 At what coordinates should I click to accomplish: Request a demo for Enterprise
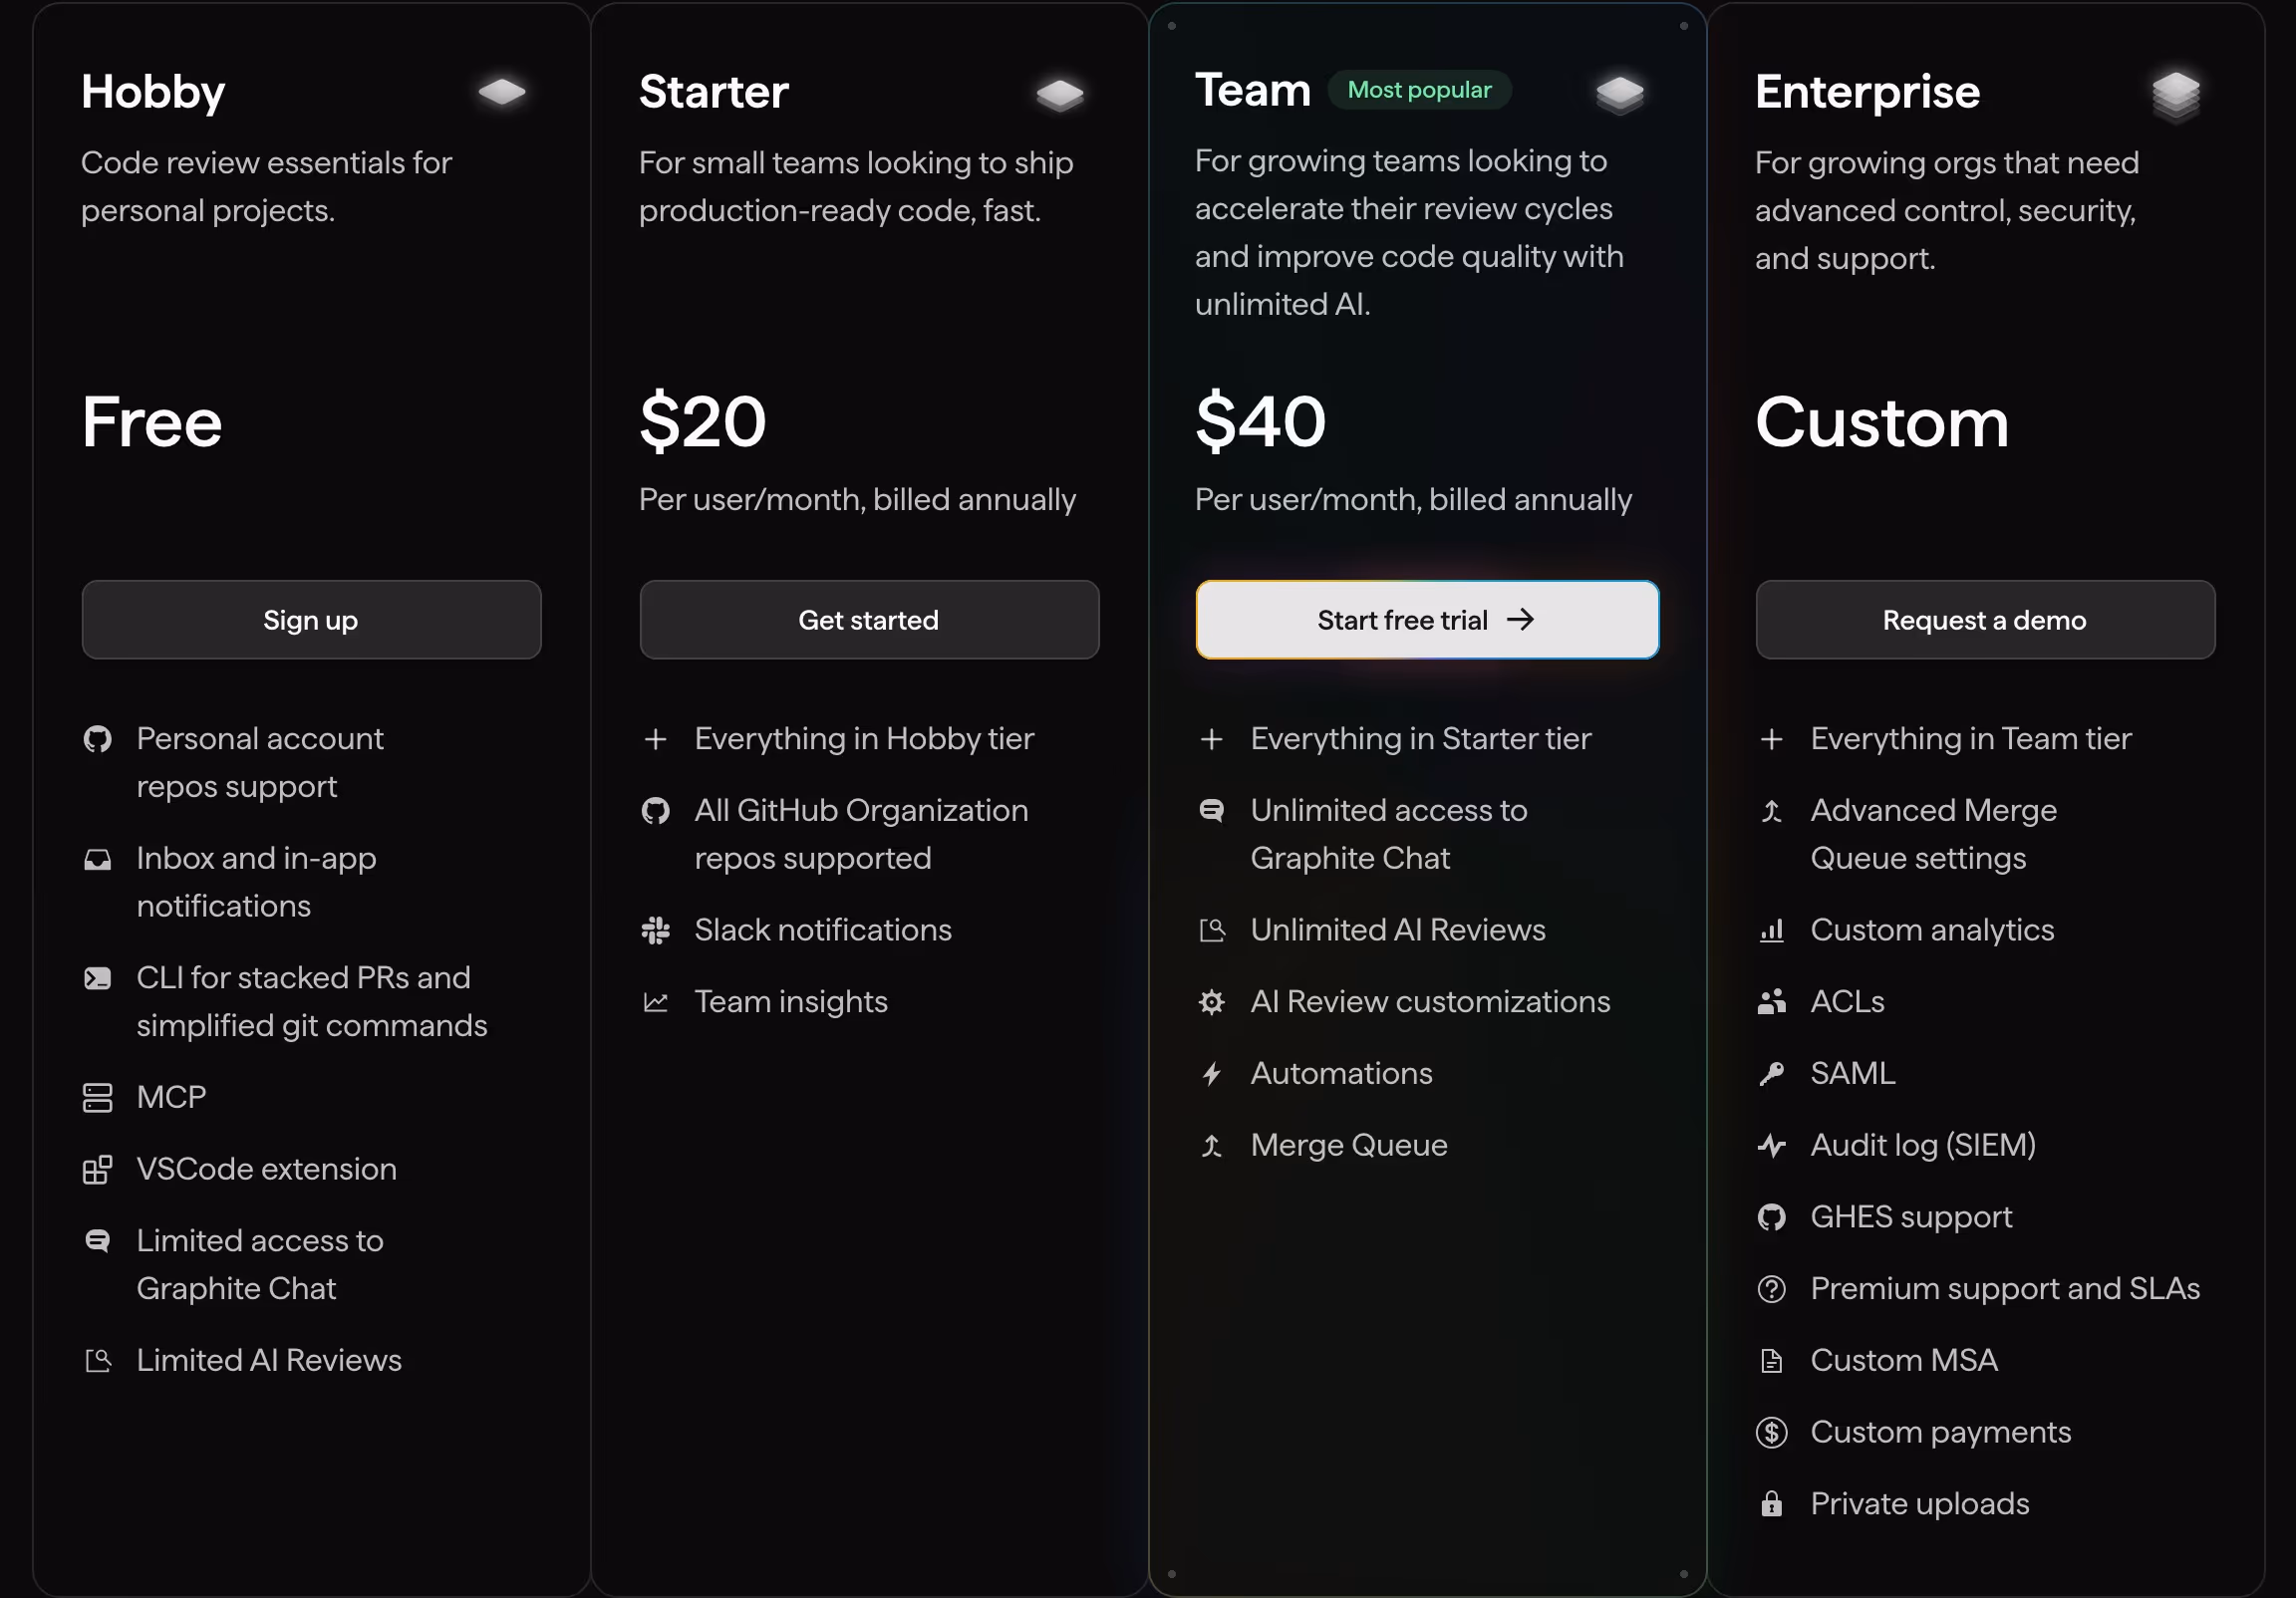pos(1985,620)
